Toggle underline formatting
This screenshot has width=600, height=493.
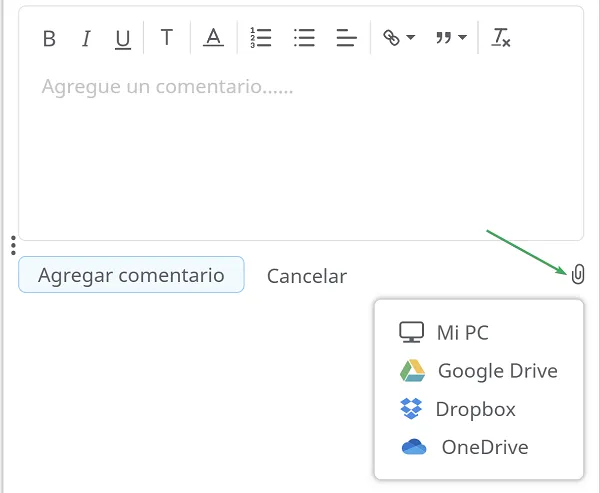tap(123, 39)
